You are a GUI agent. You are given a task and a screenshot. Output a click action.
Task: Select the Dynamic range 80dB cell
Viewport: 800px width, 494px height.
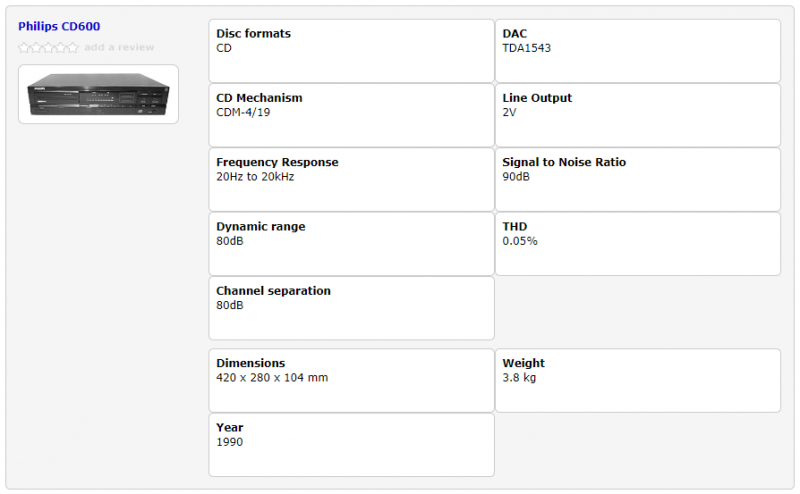351,243
